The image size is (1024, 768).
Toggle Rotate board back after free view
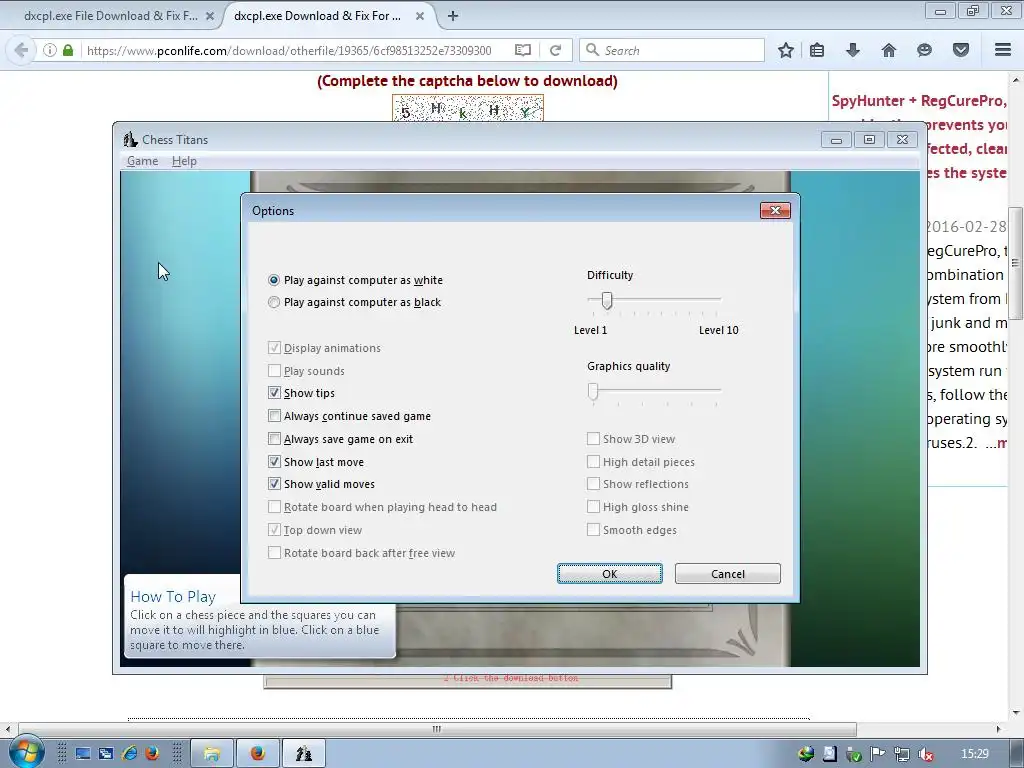[x=274, y=552]
